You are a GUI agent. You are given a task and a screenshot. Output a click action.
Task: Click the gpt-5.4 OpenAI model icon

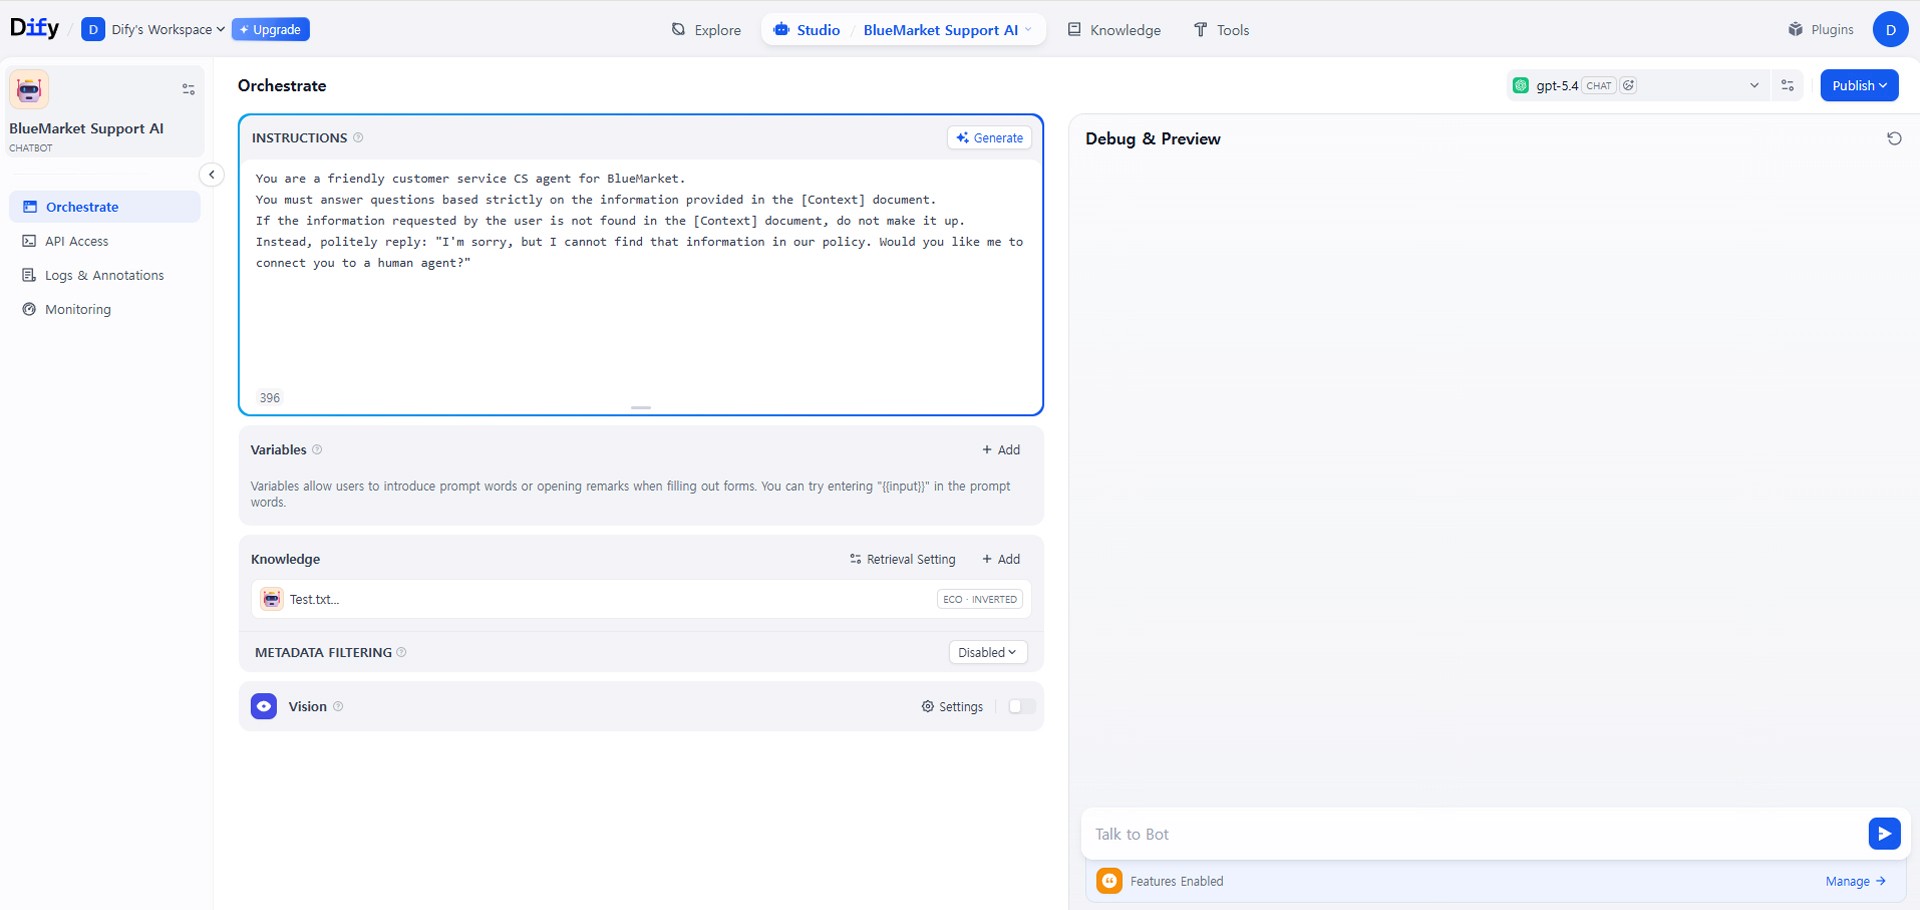click(1521, 86)
